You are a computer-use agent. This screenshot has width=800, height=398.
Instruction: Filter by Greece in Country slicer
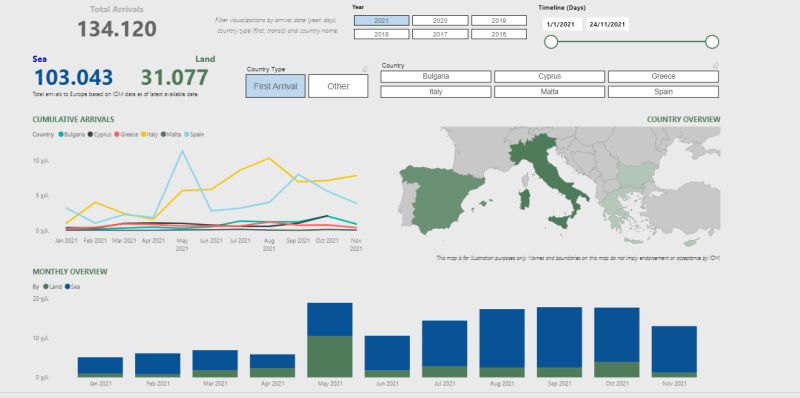point(663,77)
